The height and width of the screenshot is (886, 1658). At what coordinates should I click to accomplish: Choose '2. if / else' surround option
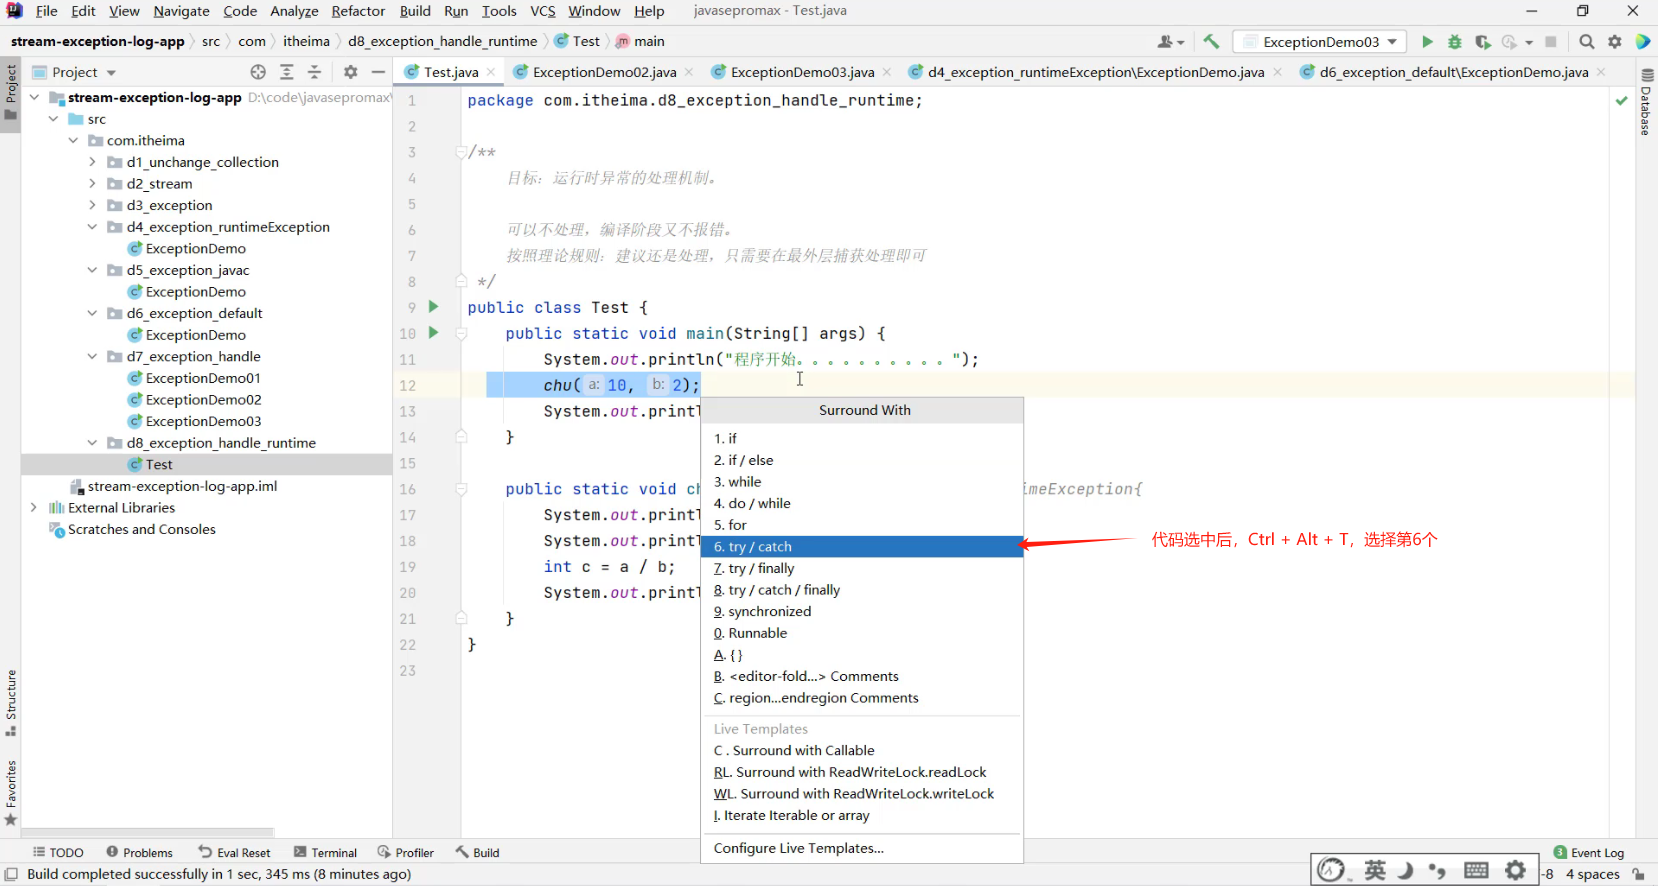(x=862, y=460)
